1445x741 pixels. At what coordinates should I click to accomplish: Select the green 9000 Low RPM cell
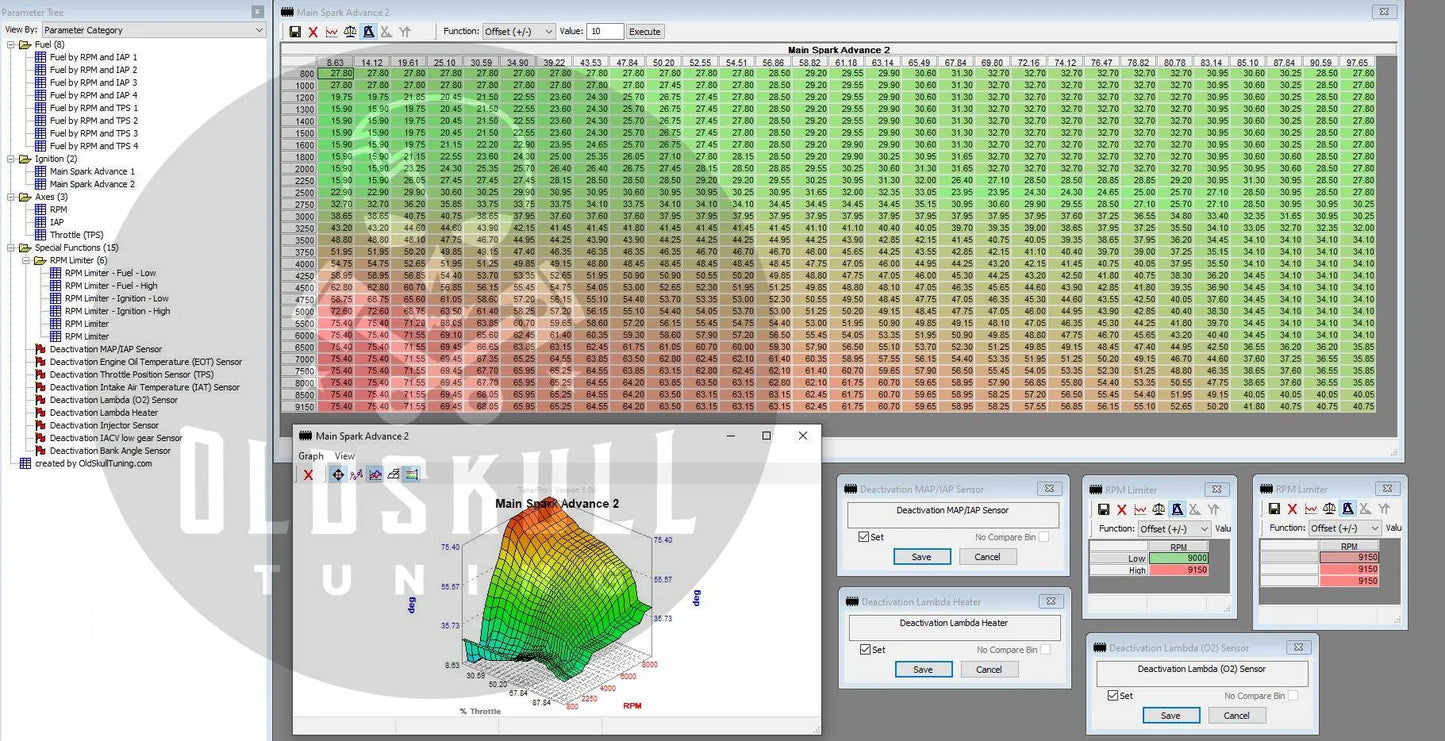coord(1179,558)
